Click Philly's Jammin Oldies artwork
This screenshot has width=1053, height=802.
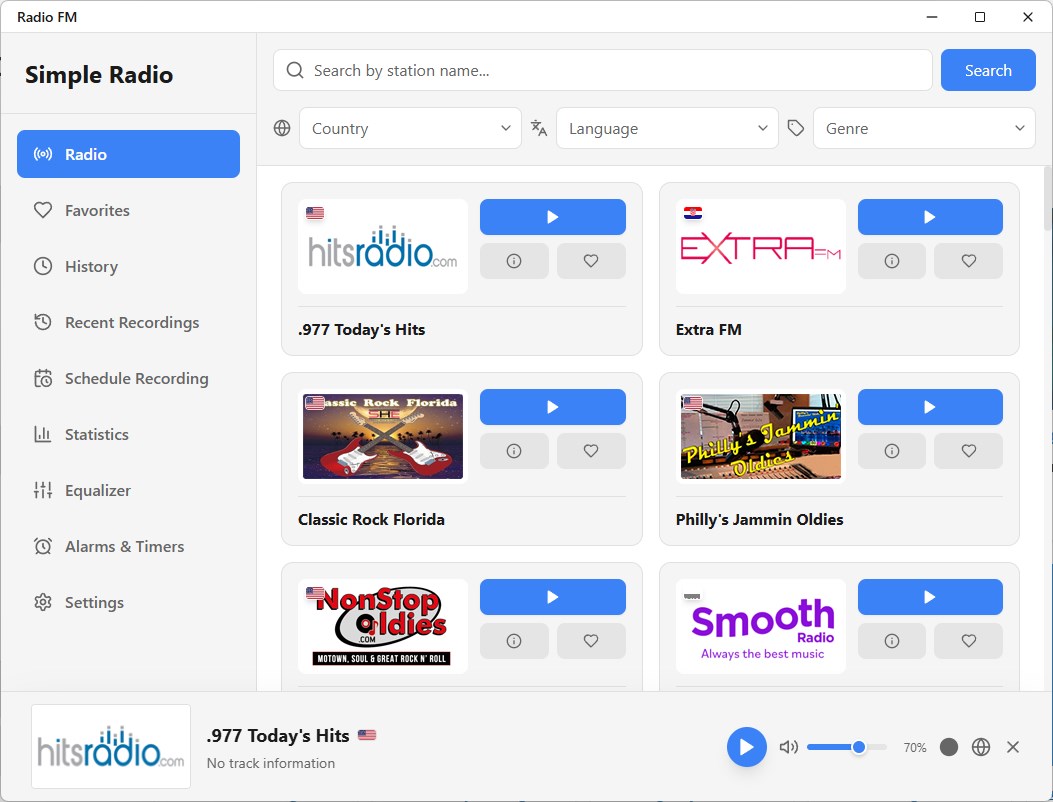760,436
